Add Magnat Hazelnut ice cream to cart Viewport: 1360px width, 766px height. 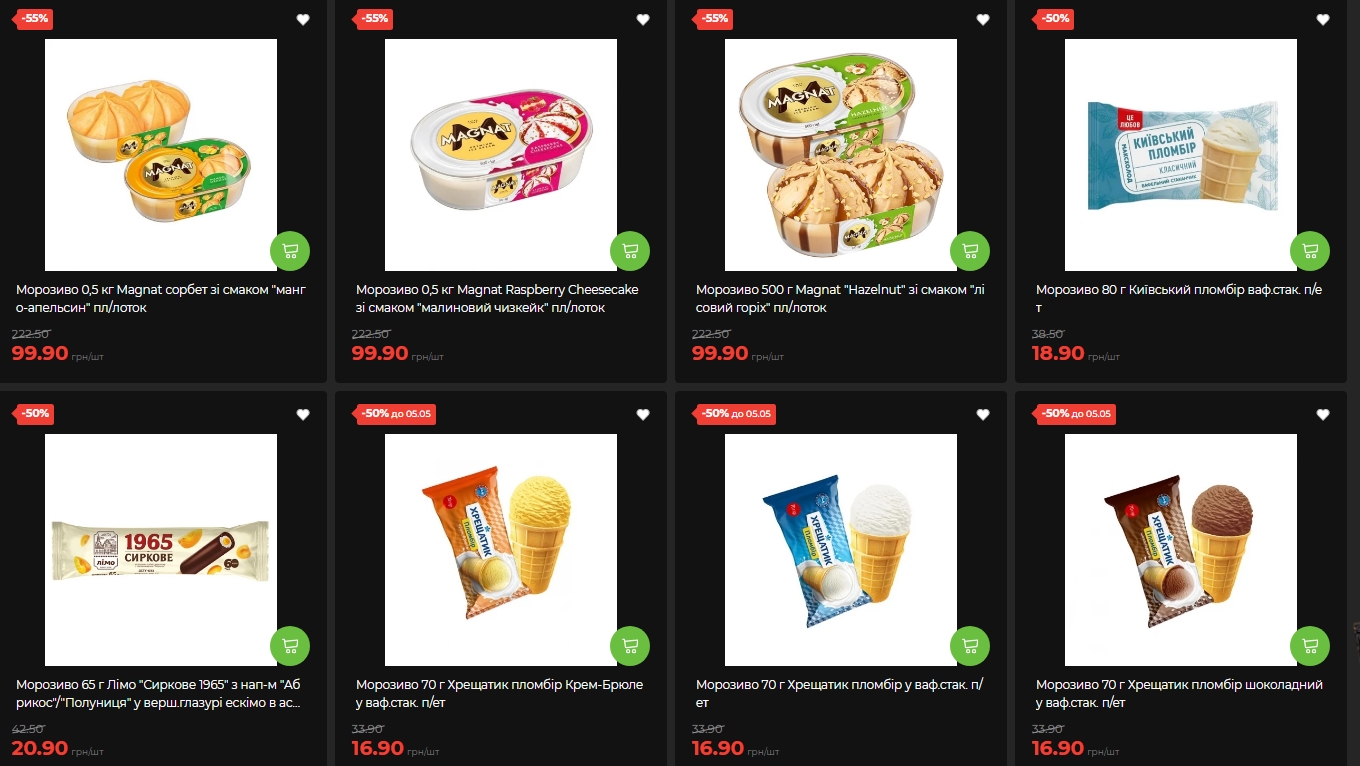970,251
